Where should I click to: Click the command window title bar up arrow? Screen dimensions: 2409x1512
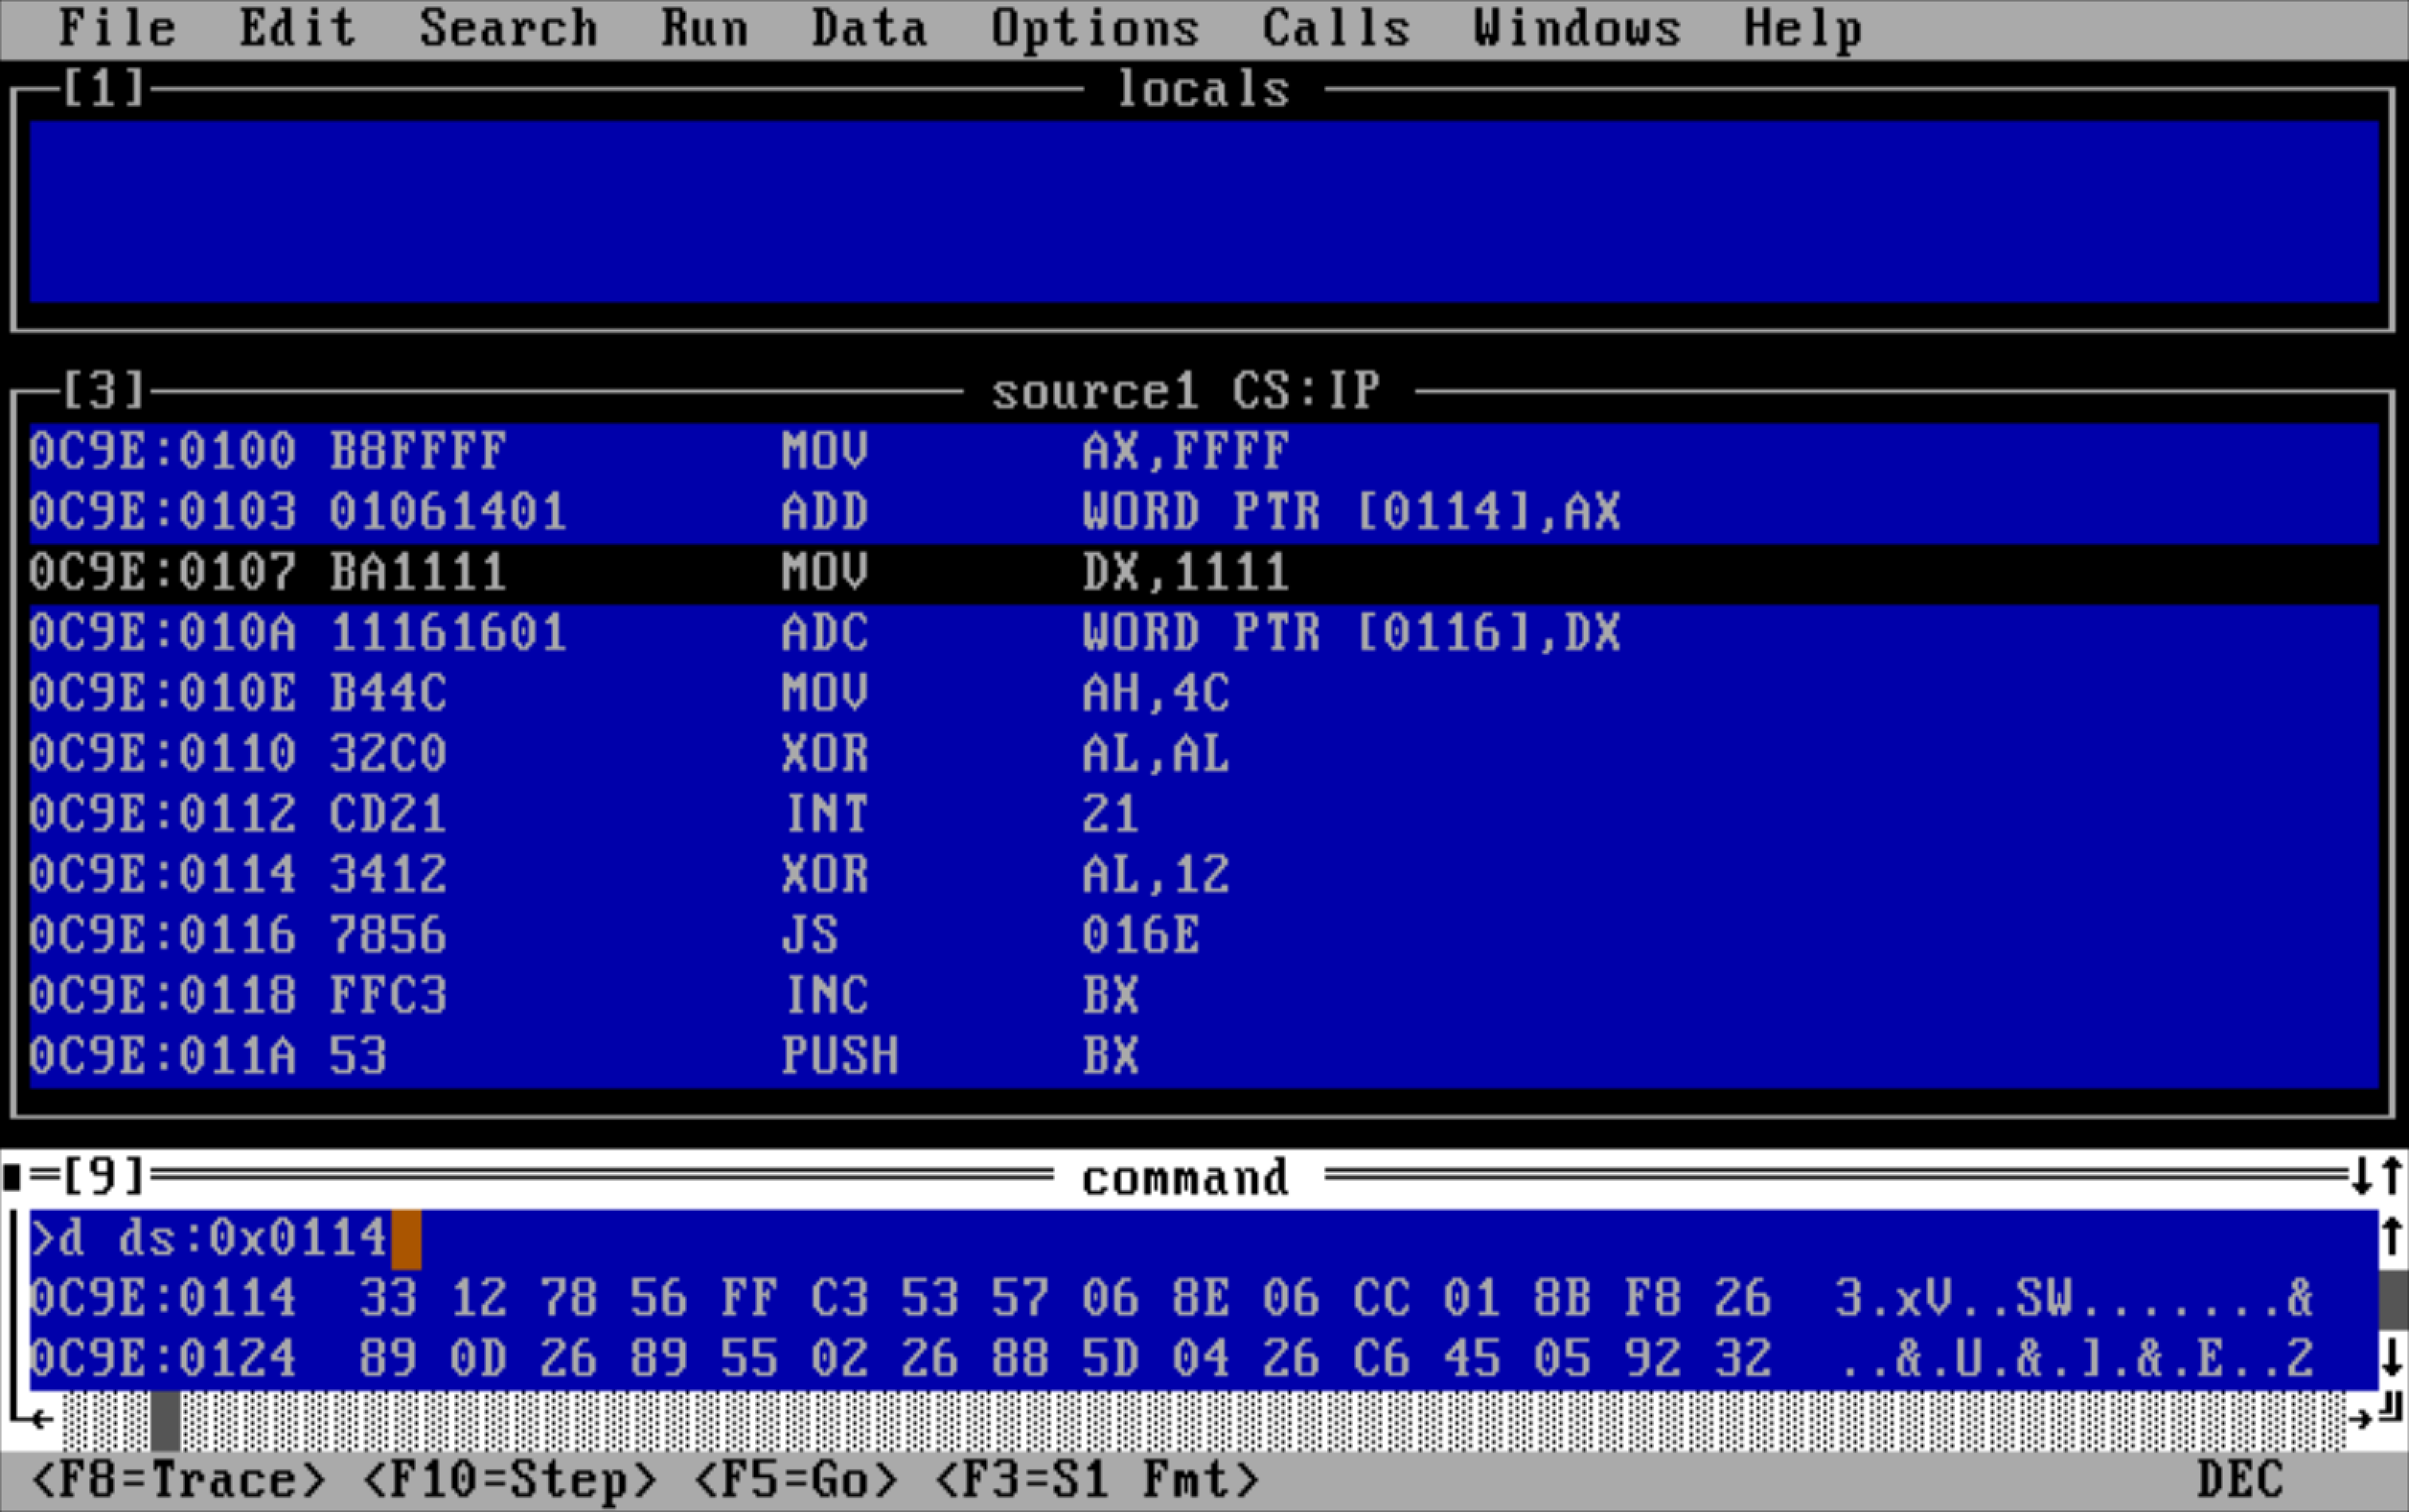pyautogui.click(x=2392, y=1176)
